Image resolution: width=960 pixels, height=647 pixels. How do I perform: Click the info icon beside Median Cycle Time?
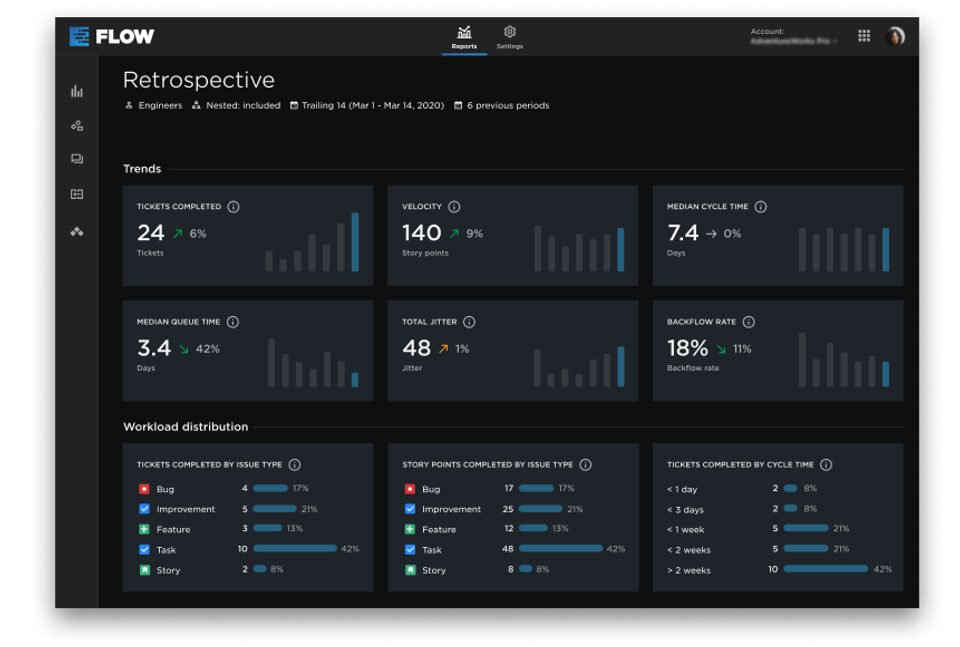(760, 207)
